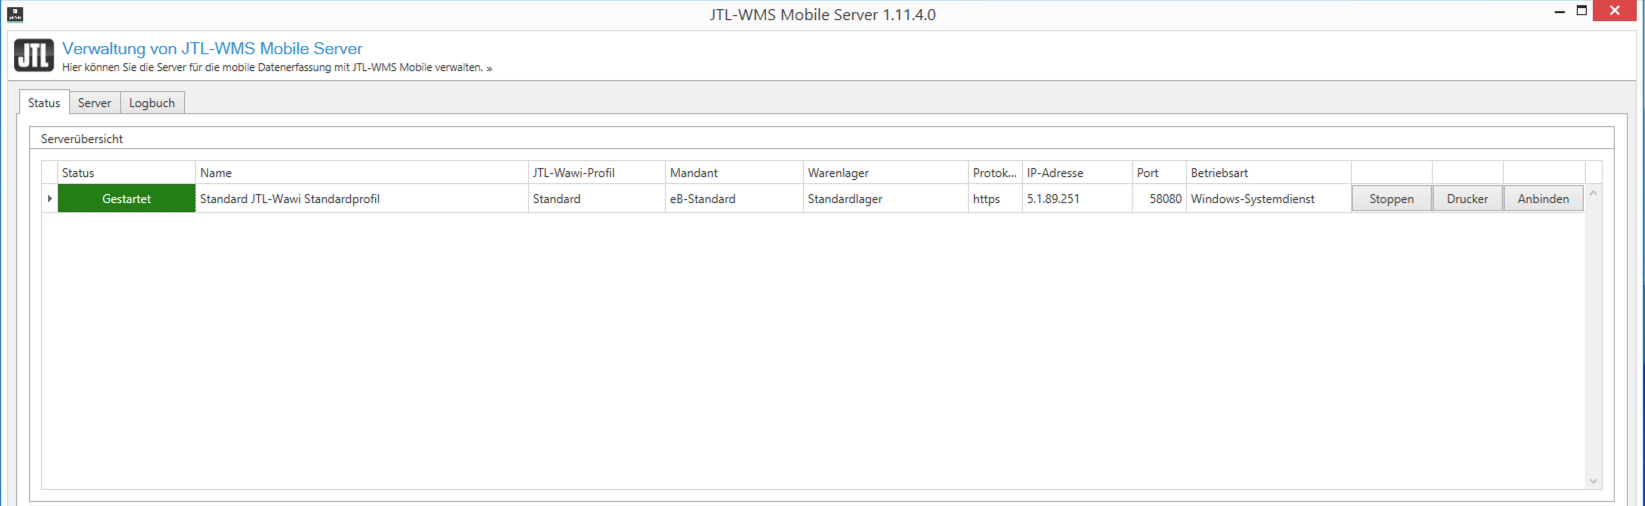Expand the row indicator arrow
Image resolution: width=1645 pixels, height=506 pixels.
[49, 199]
